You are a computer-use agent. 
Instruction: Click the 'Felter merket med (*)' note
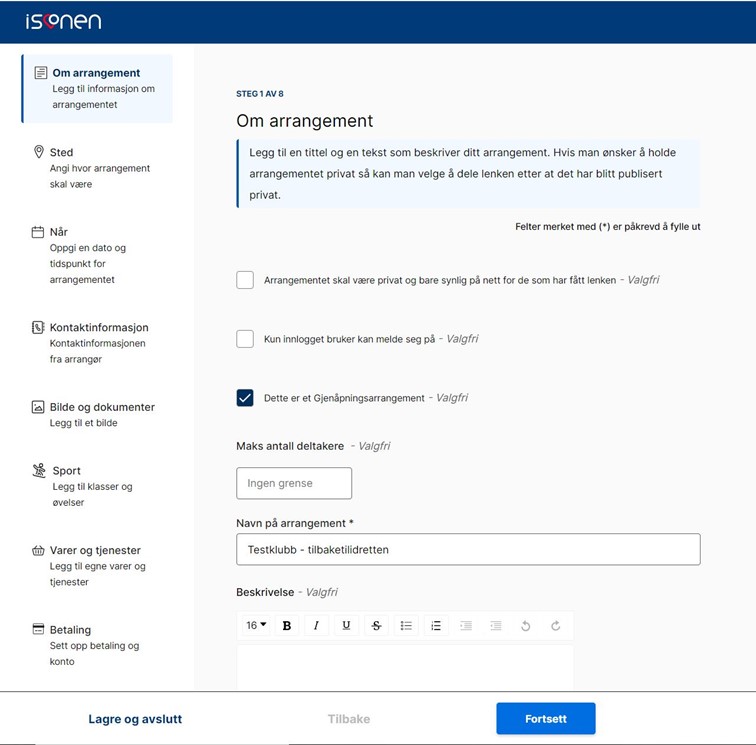point(608,227)
